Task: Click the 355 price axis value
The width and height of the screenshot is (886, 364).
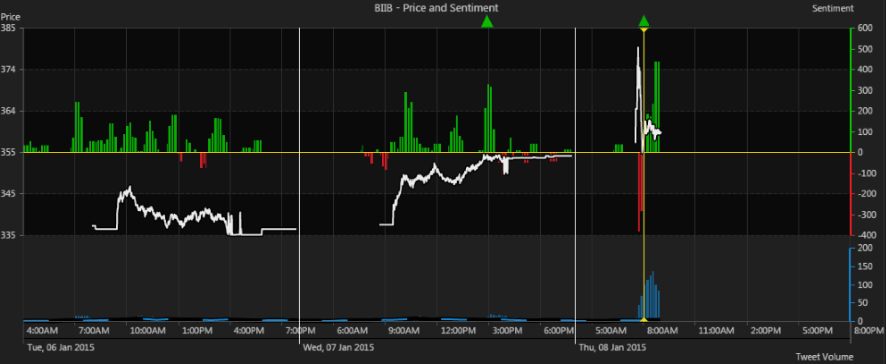Action: tap(8, 152)
